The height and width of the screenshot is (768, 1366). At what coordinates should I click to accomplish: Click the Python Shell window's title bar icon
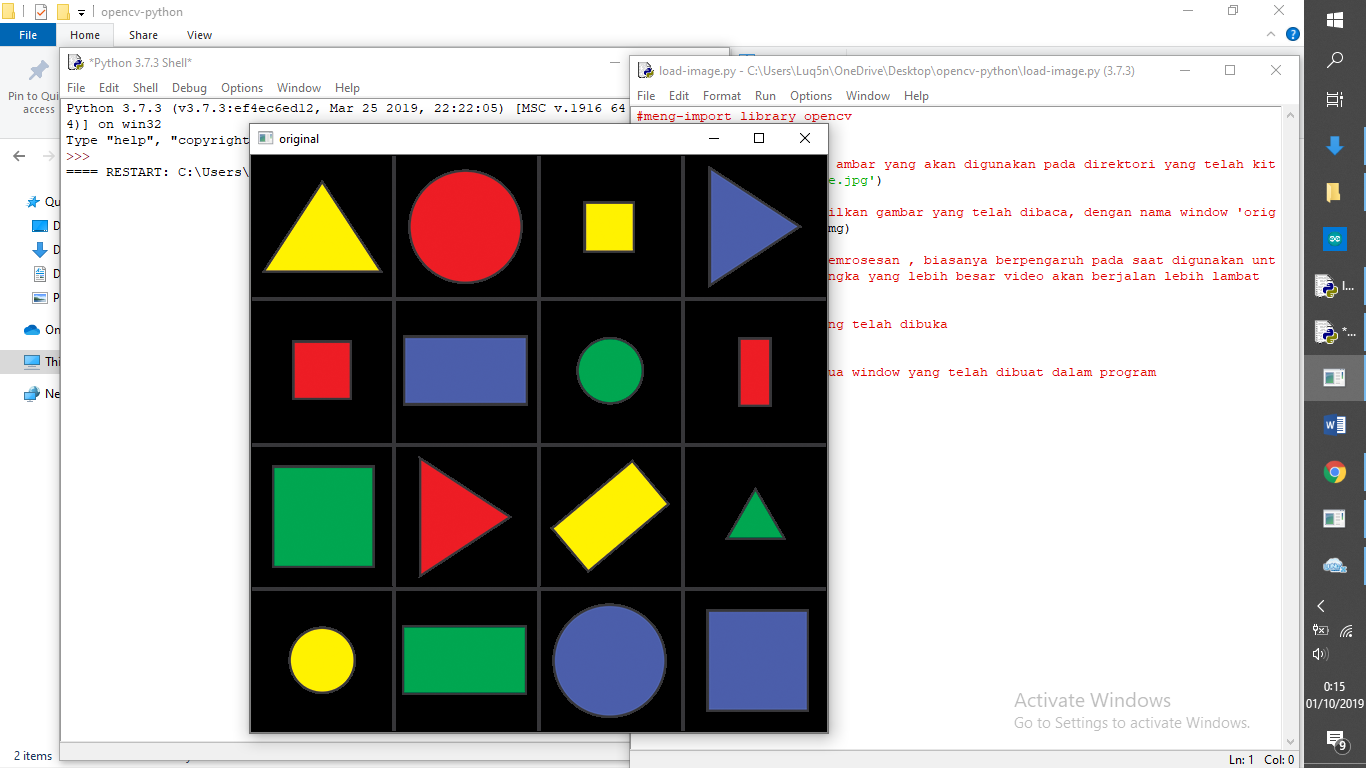pyautogui.click(x=75, y=62)
